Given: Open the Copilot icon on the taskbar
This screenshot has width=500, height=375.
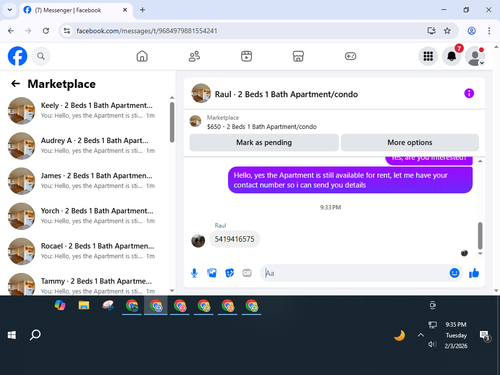Looking at the screenshot, I should coord(60,305).
